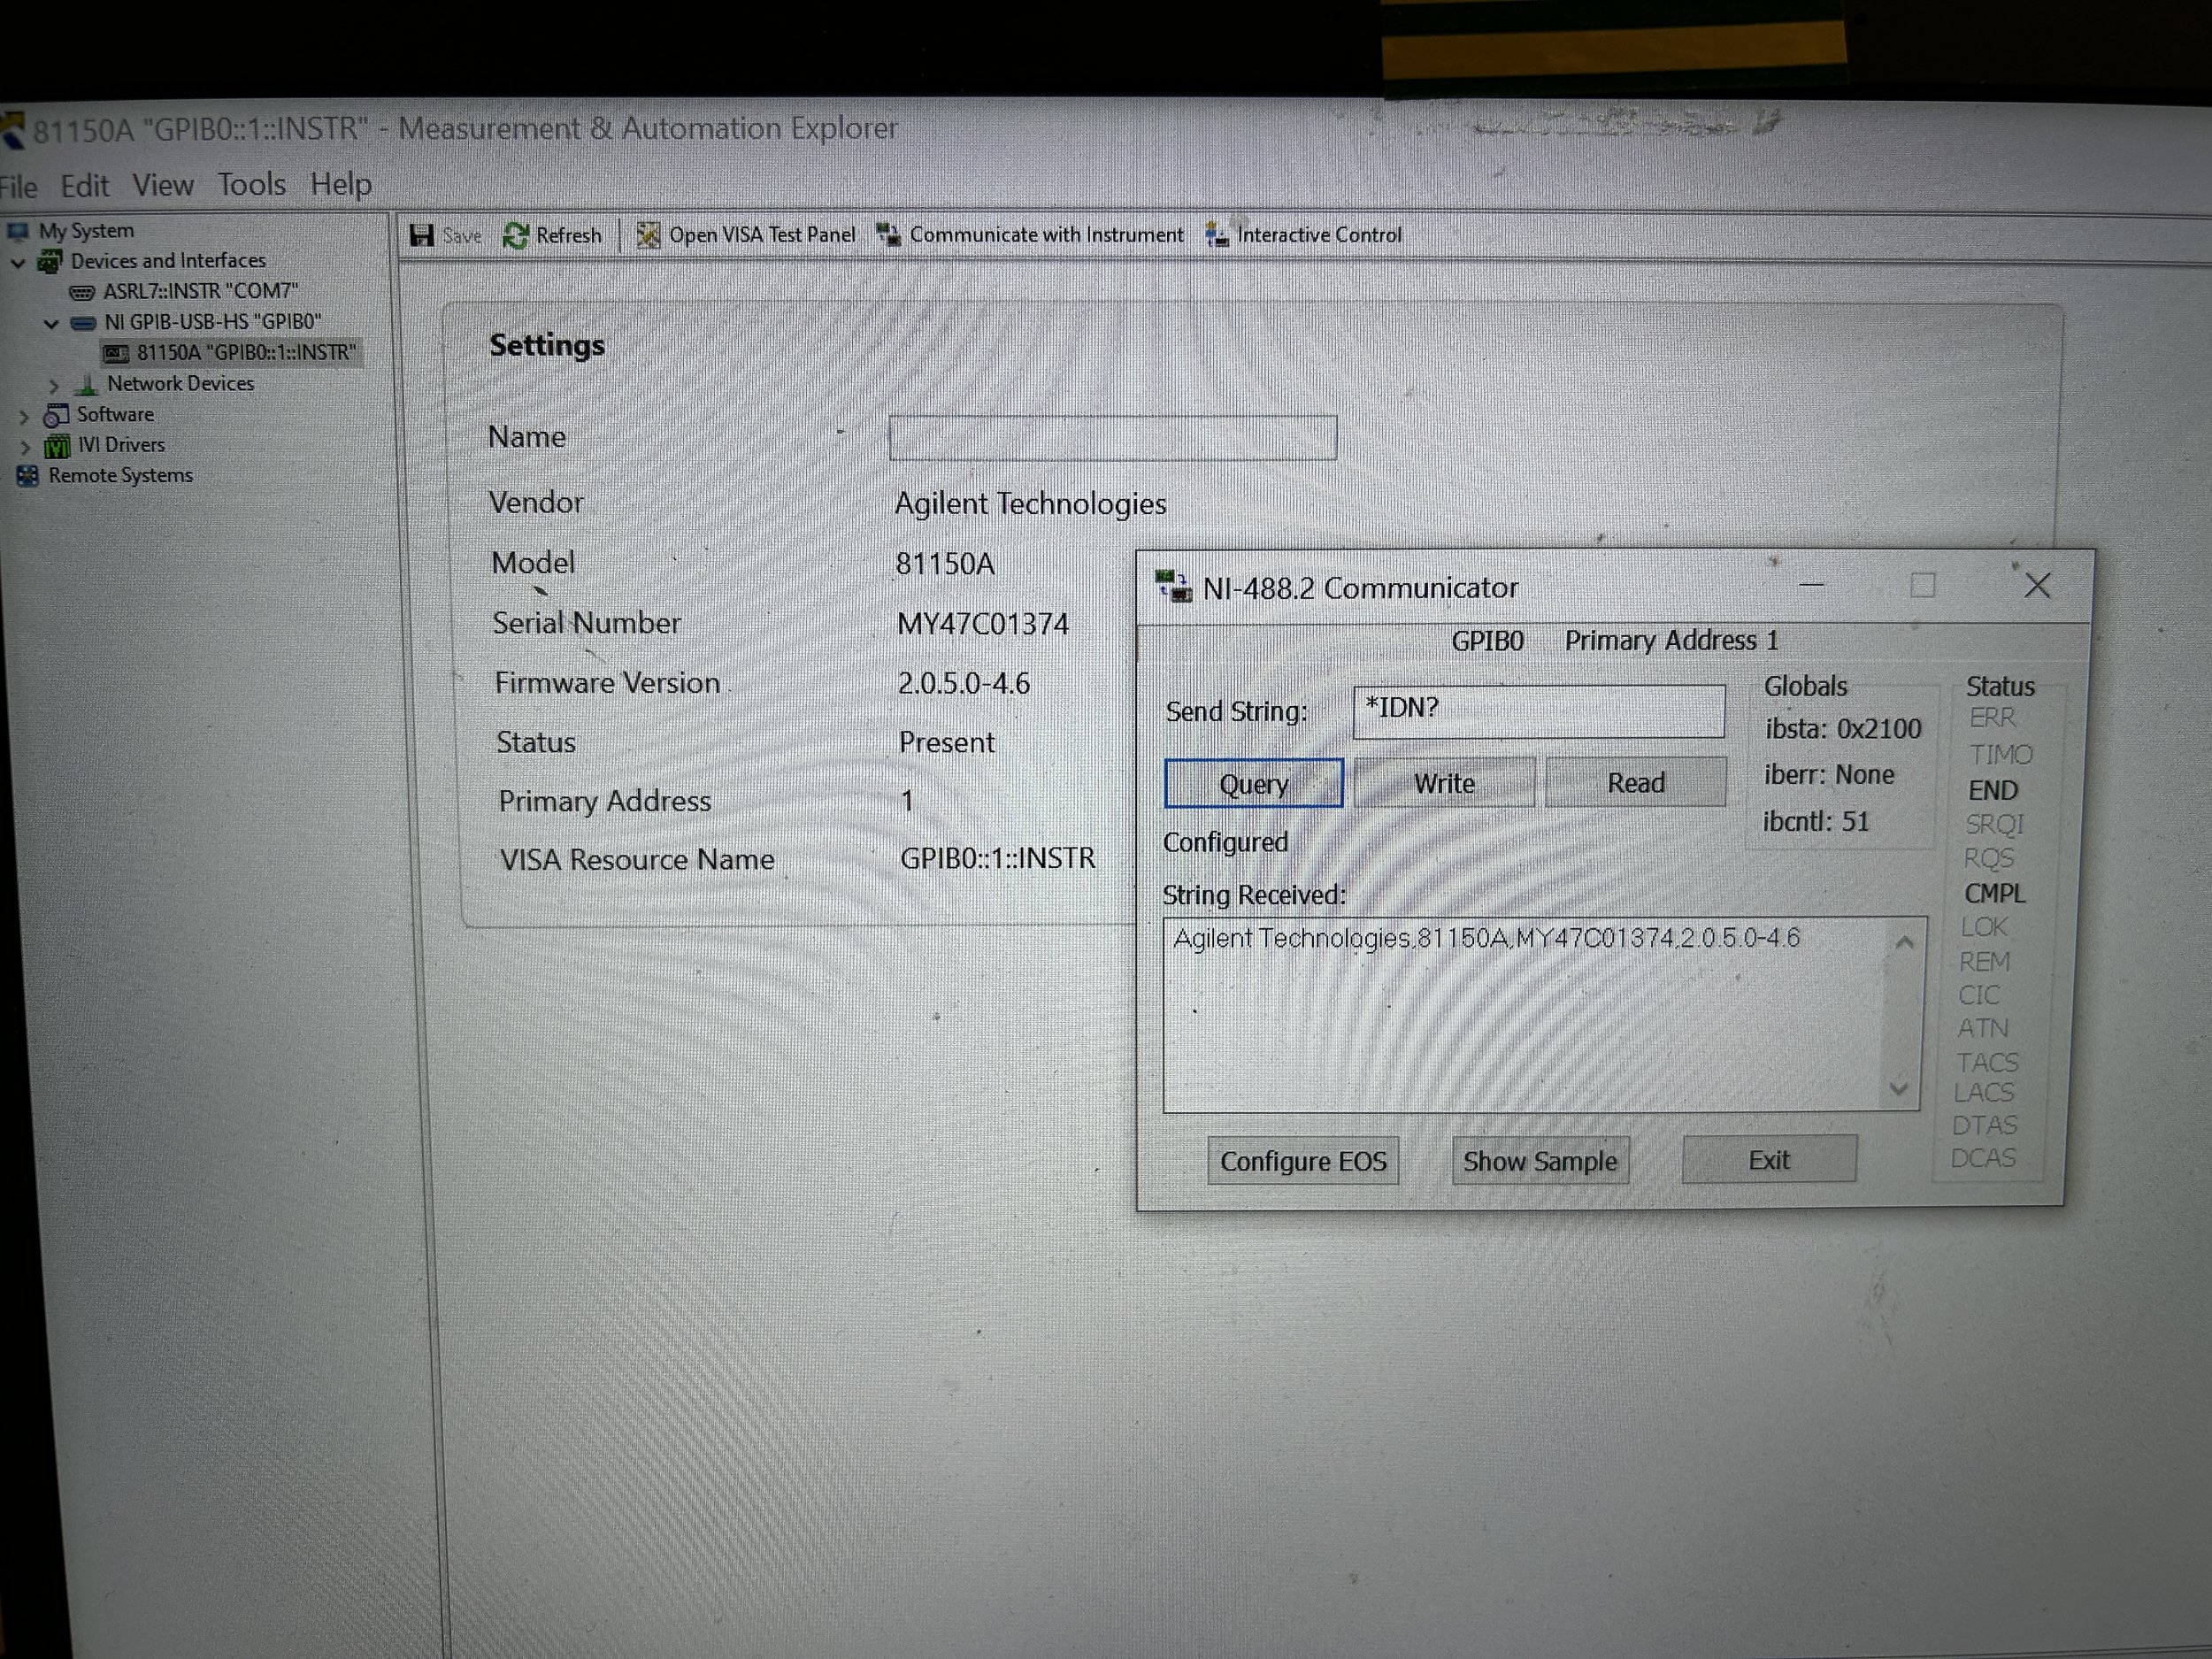Viewport: 2212px width, 1659px height.
Task: Open the File menu
Action: [x=18, y=187]
